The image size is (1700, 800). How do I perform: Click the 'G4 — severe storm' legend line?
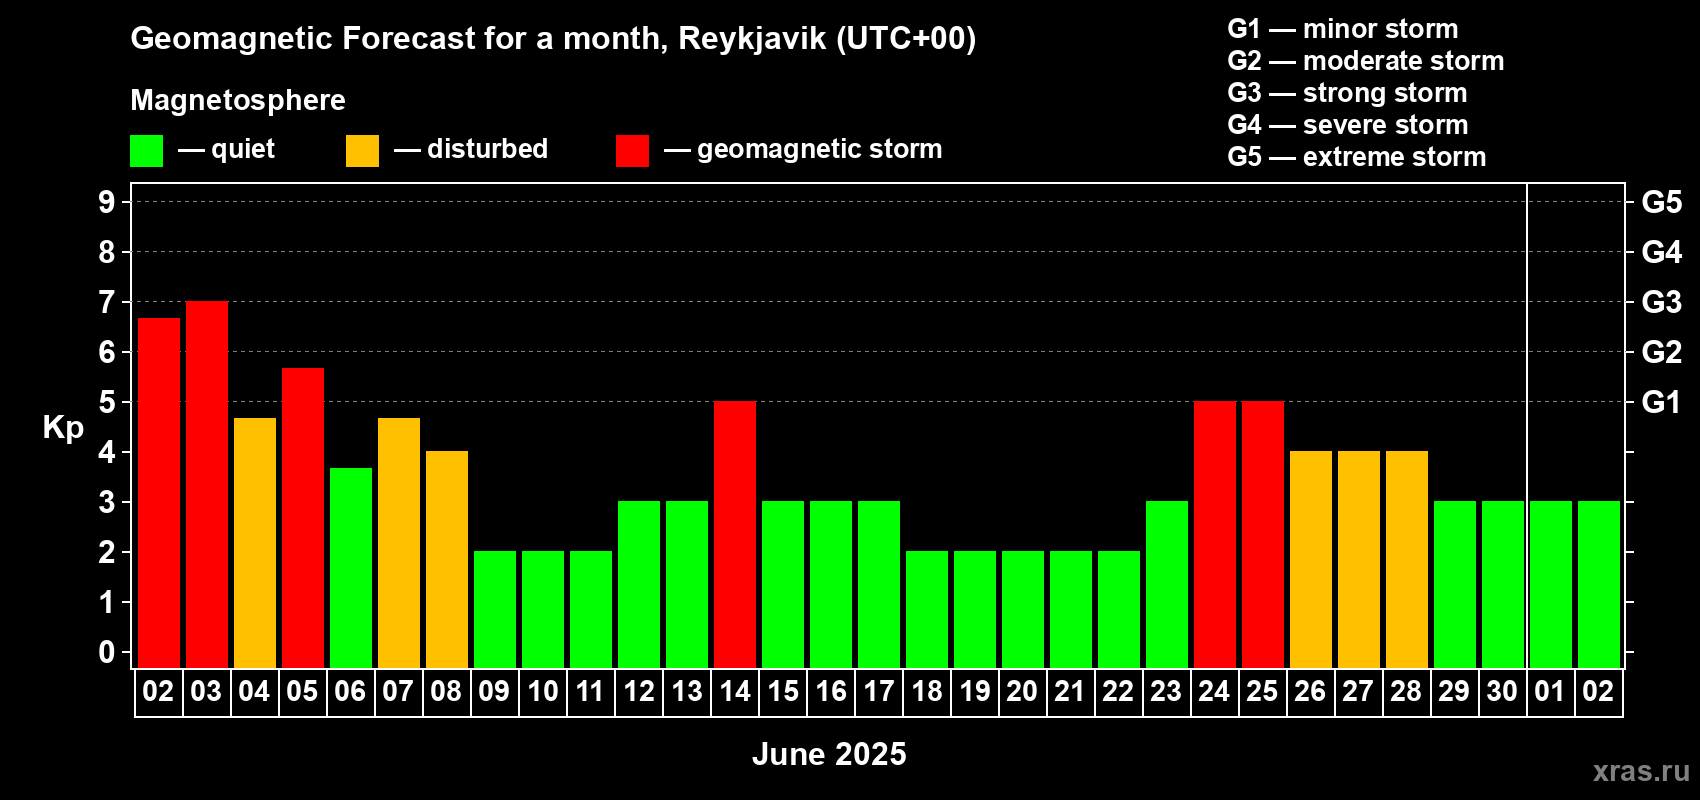[1348, 125]
